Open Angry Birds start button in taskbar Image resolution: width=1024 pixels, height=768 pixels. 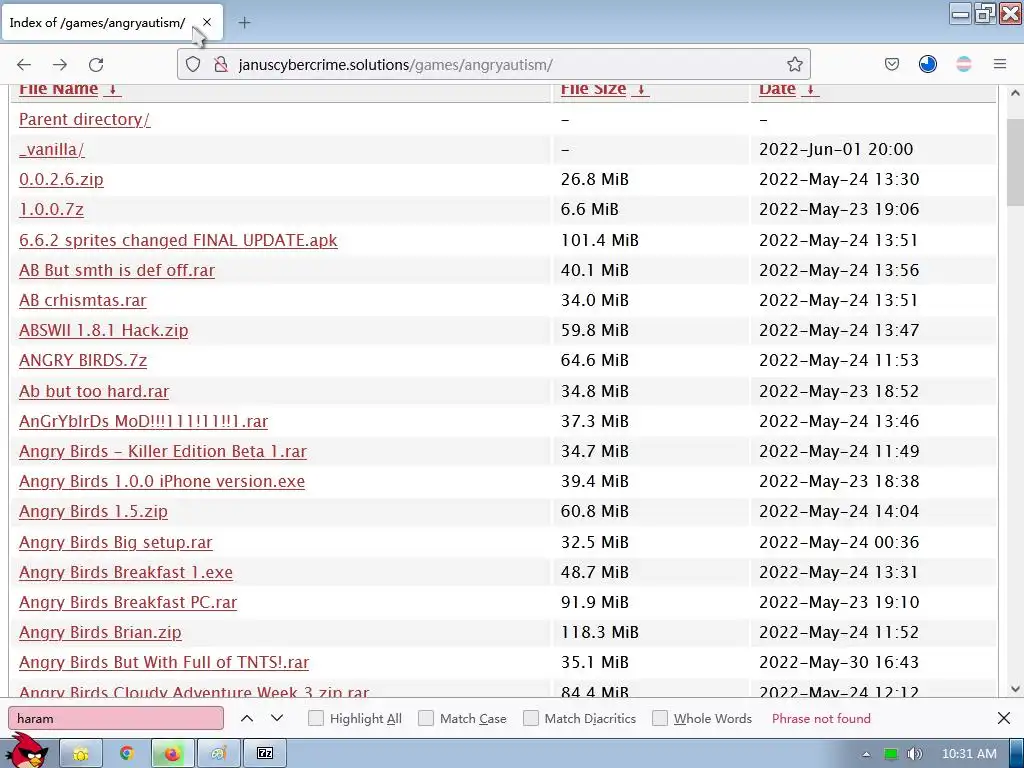point(26,751)
